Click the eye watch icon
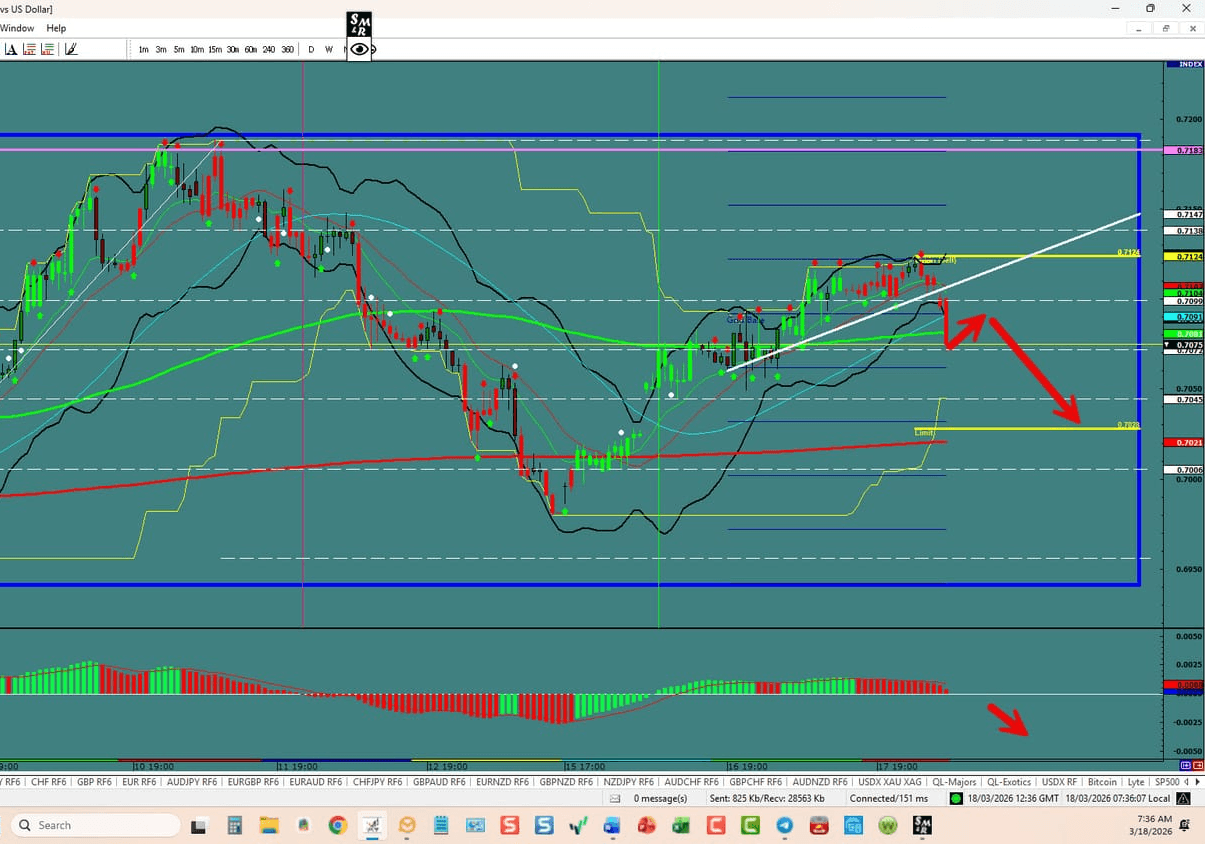 358,48
